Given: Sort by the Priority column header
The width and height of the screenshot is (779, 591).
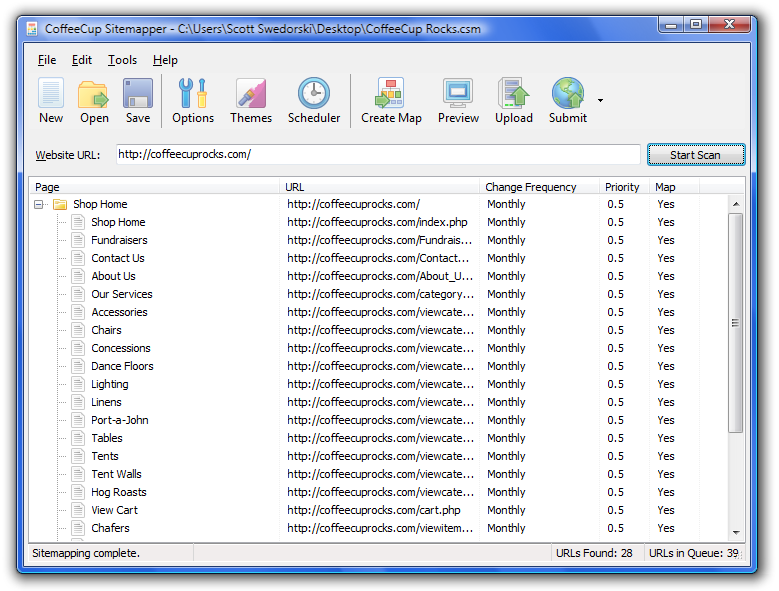Looking at the screenshot, I should click(x=624, y=187).
